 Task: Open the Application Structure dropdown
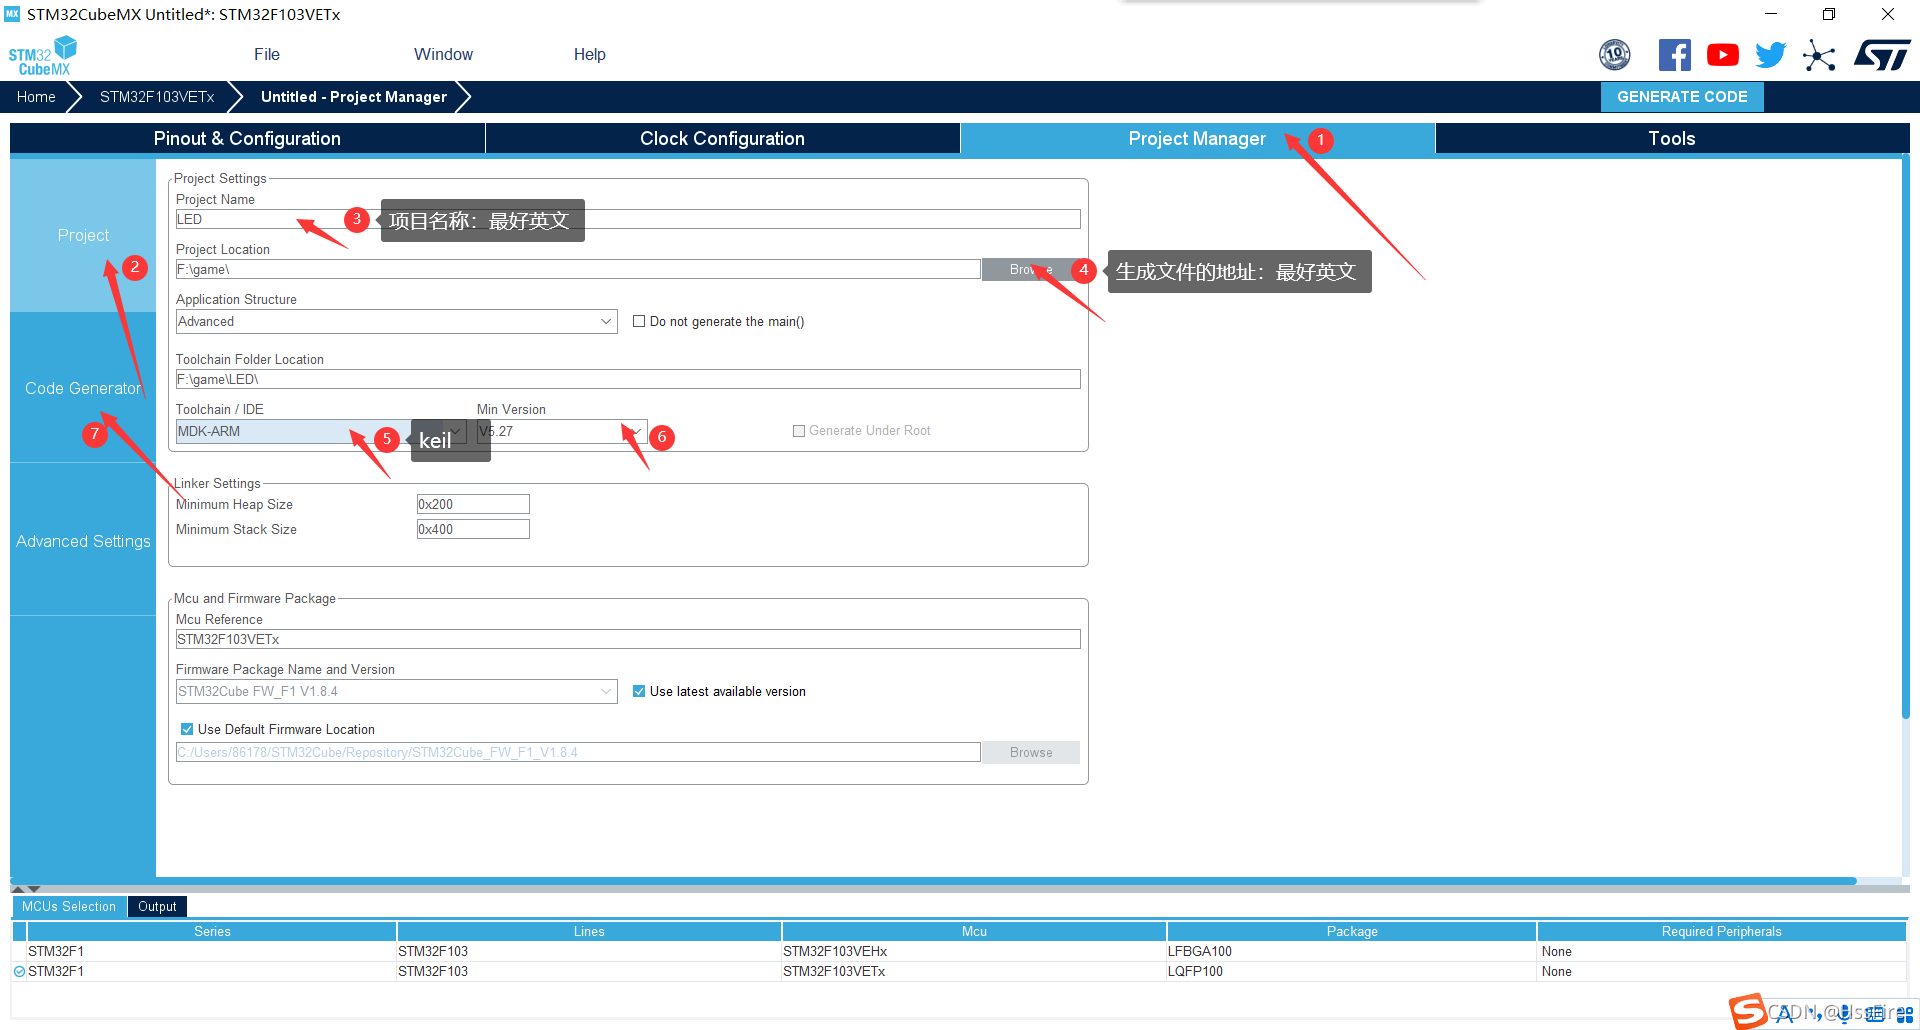[396, 321]
